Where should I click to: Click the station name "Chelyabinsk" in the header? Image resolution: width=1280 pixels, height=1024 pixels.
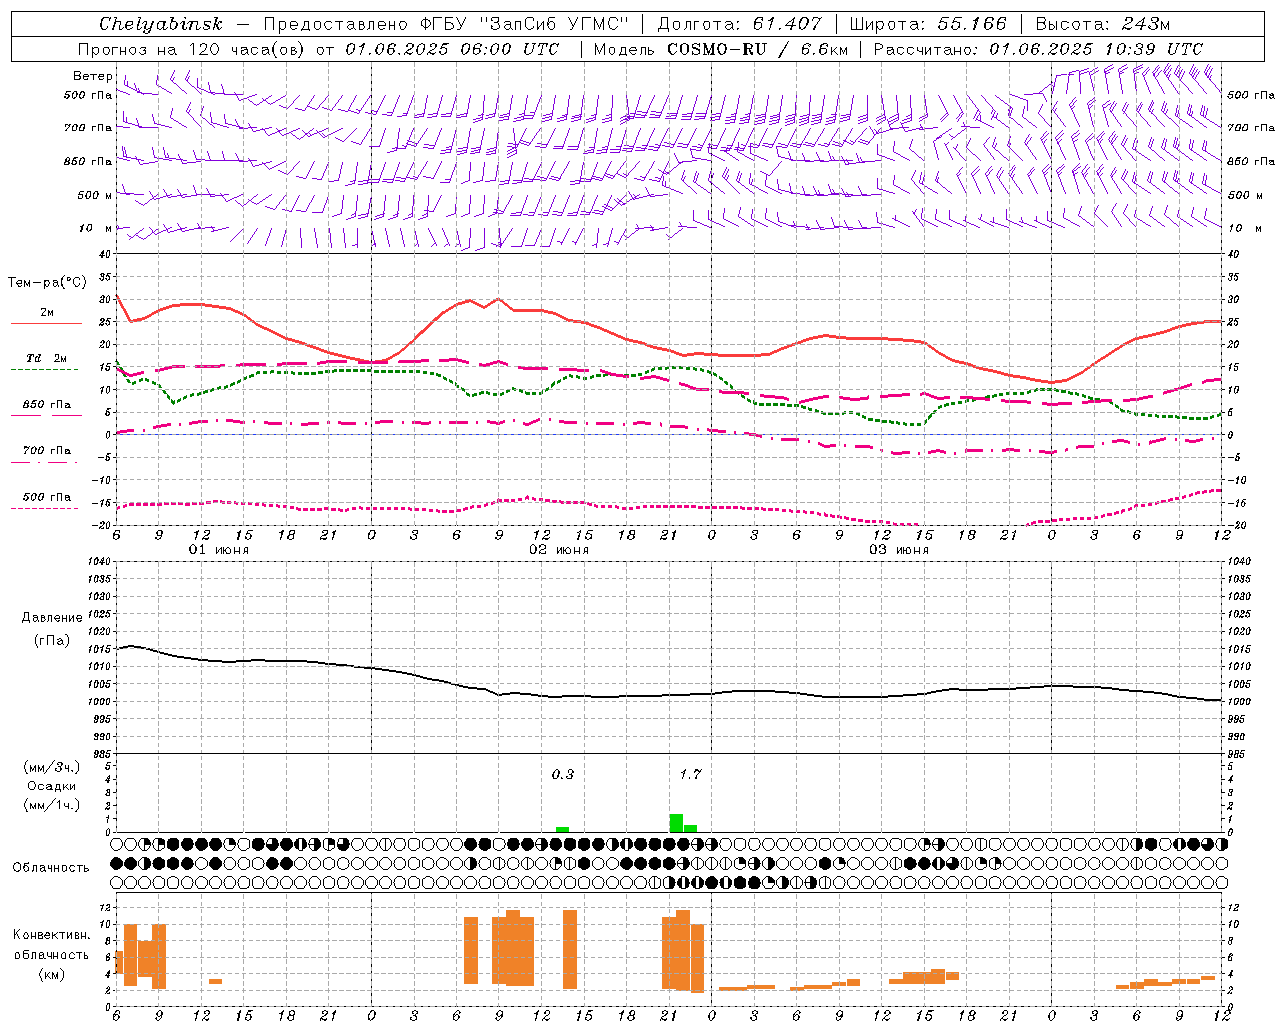161,24
